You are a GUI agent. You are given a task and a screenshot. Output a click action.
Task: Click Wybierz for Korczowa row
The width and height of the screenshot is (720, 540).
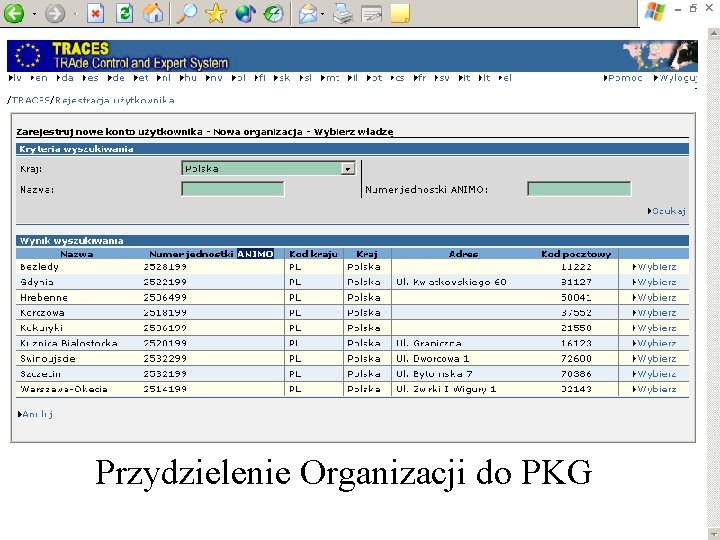coord(655,313)
